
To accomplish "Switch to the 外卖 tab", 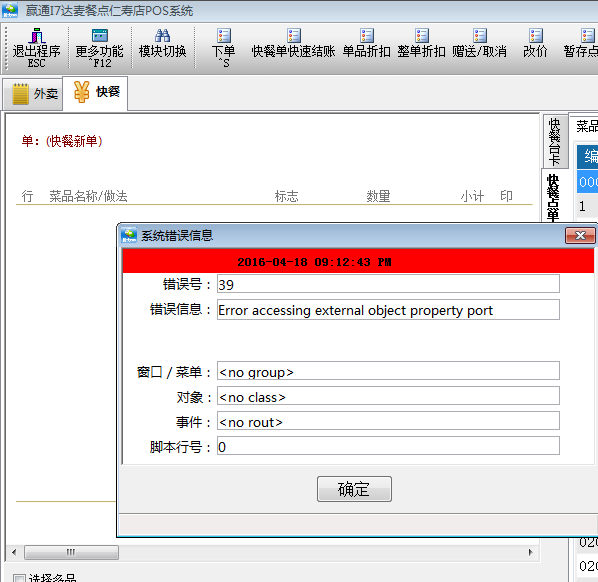I will point(34,94).
